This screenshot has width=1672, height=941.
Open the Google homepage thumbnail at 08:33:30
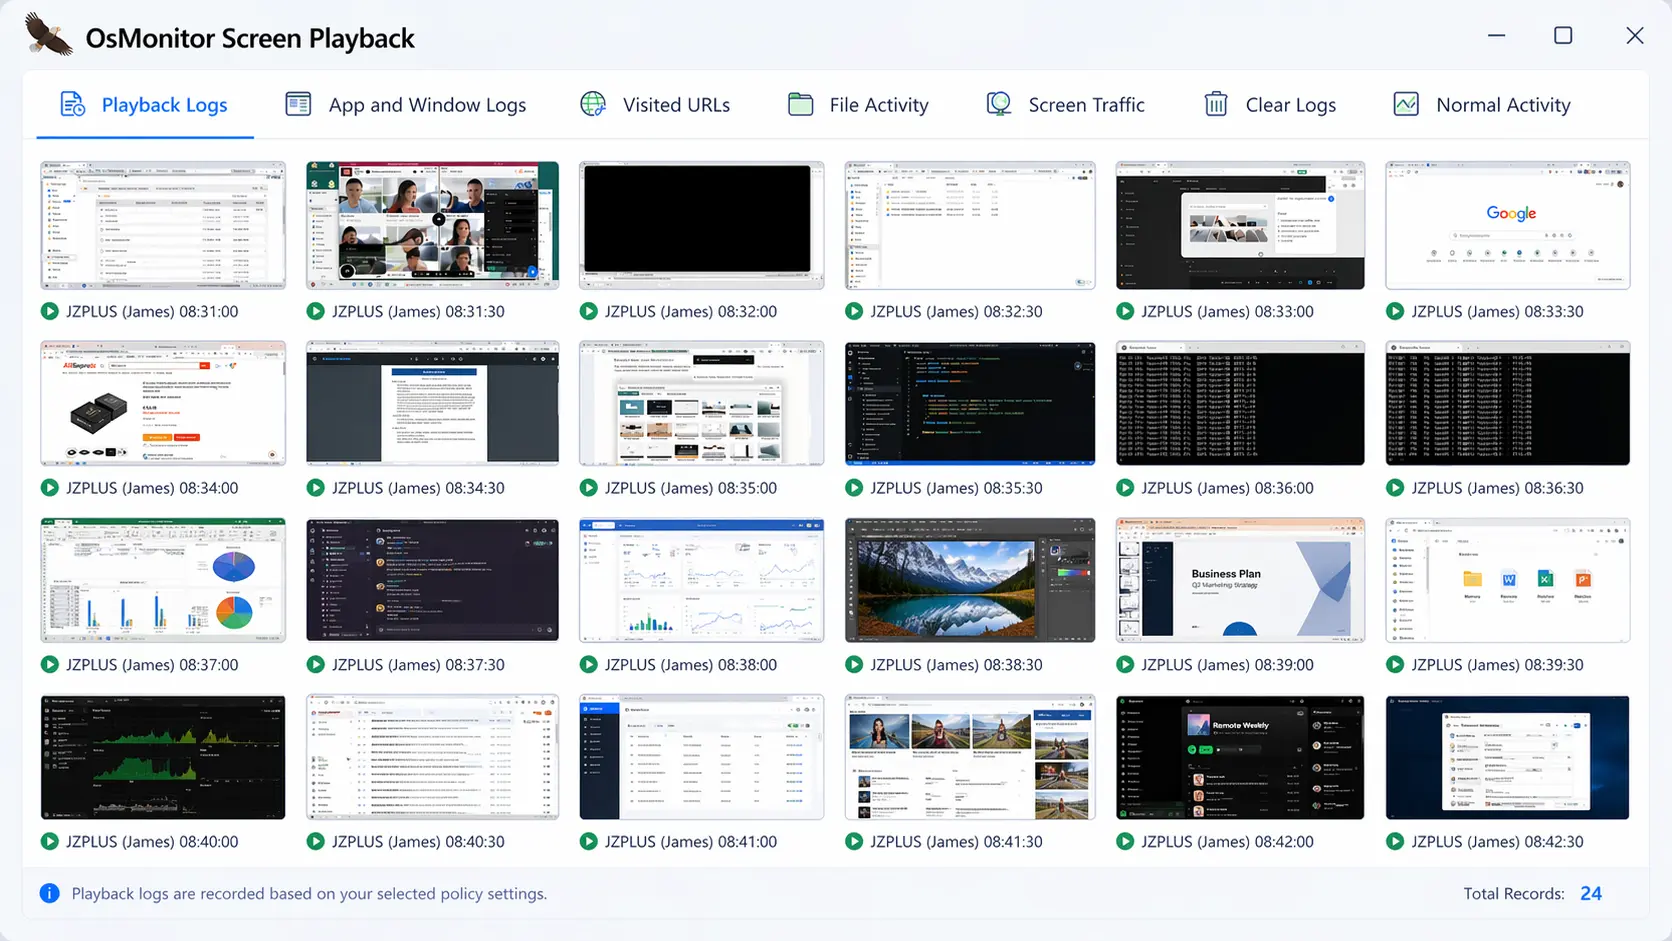click(1508, 226)
